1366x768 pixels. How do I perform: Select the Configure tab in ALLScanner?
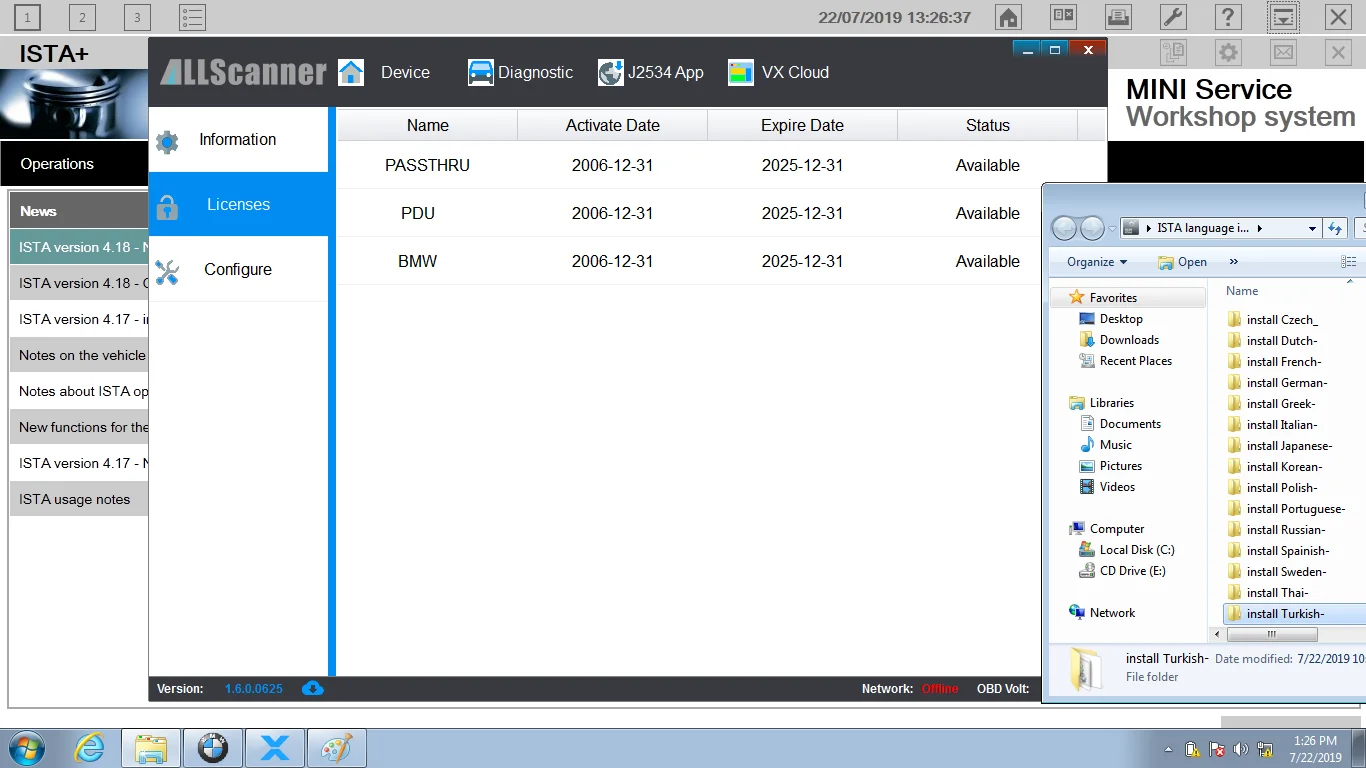(238, 269)
